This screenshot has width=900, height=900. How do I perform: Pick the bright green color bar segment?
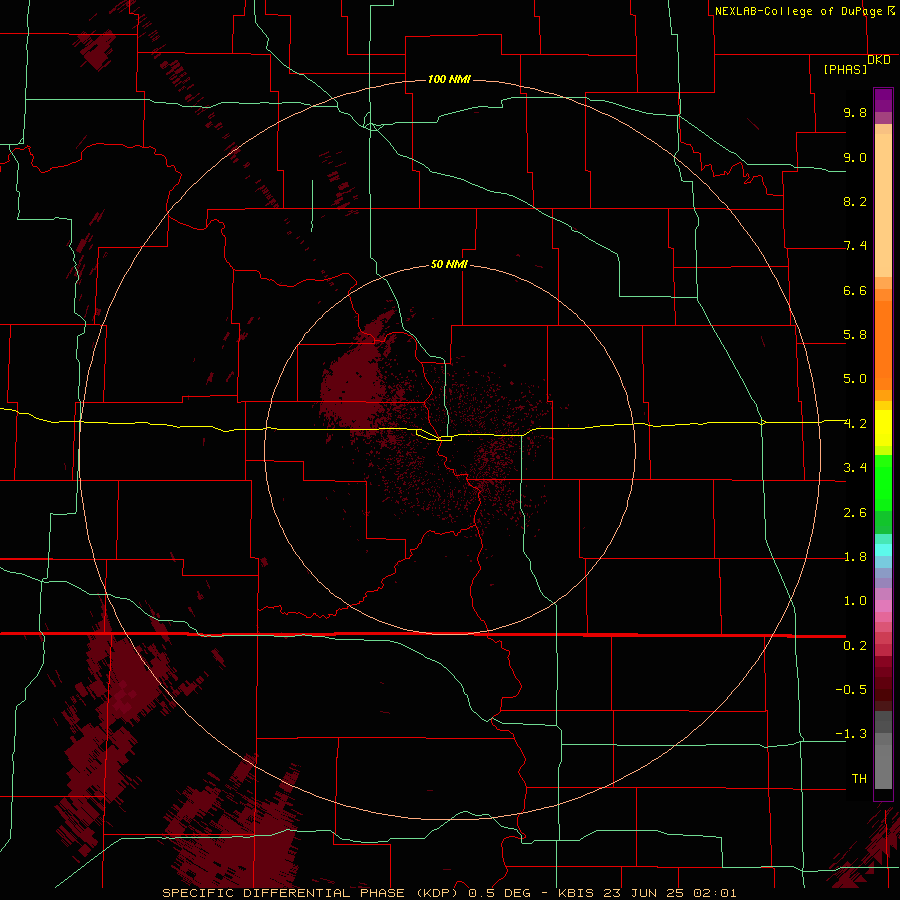point(883,482)
